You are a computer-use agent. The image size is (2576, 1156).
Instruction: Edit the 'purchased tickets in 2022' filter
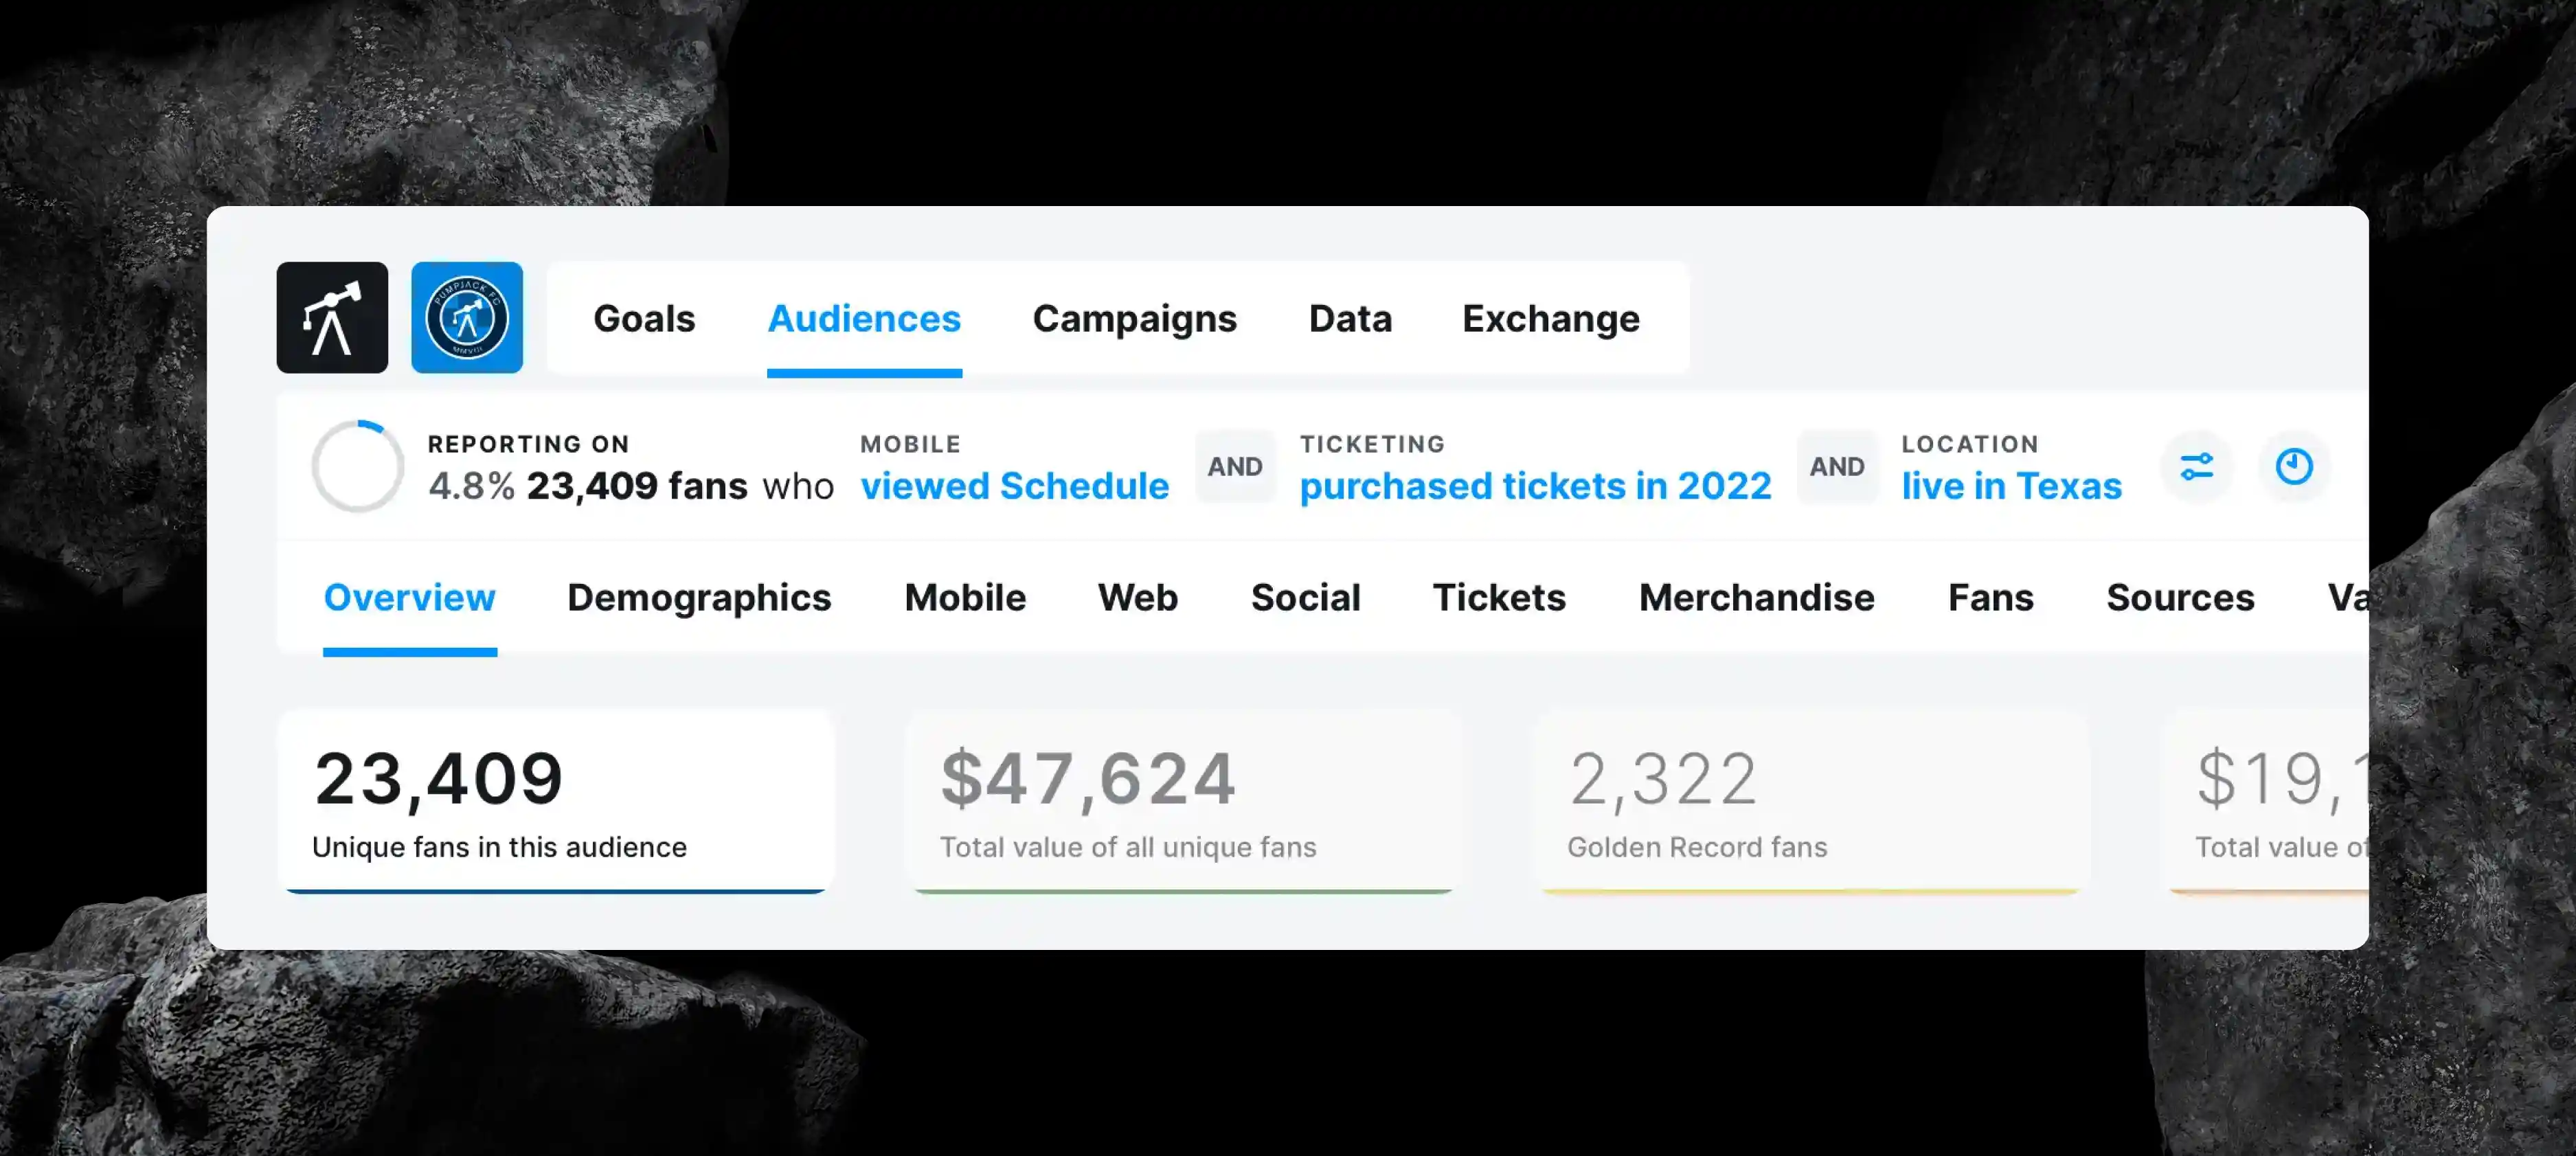1535,486
